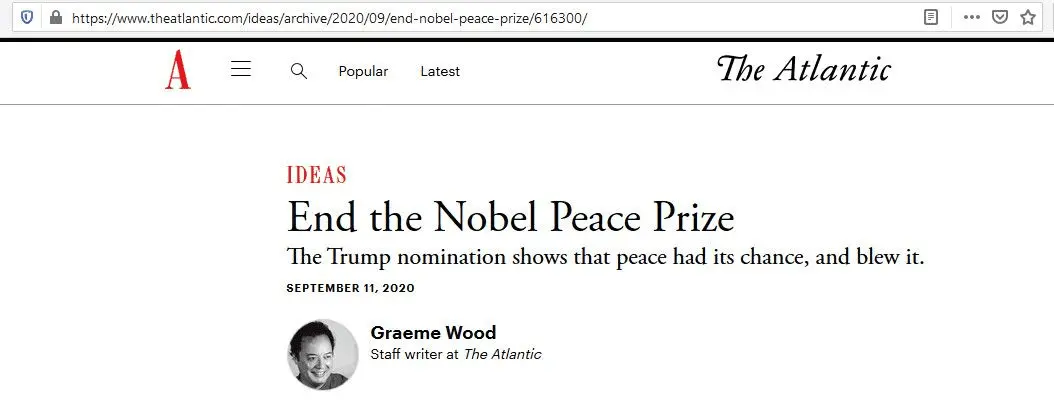Click the author's circular portrait photo

click(322, 354)
